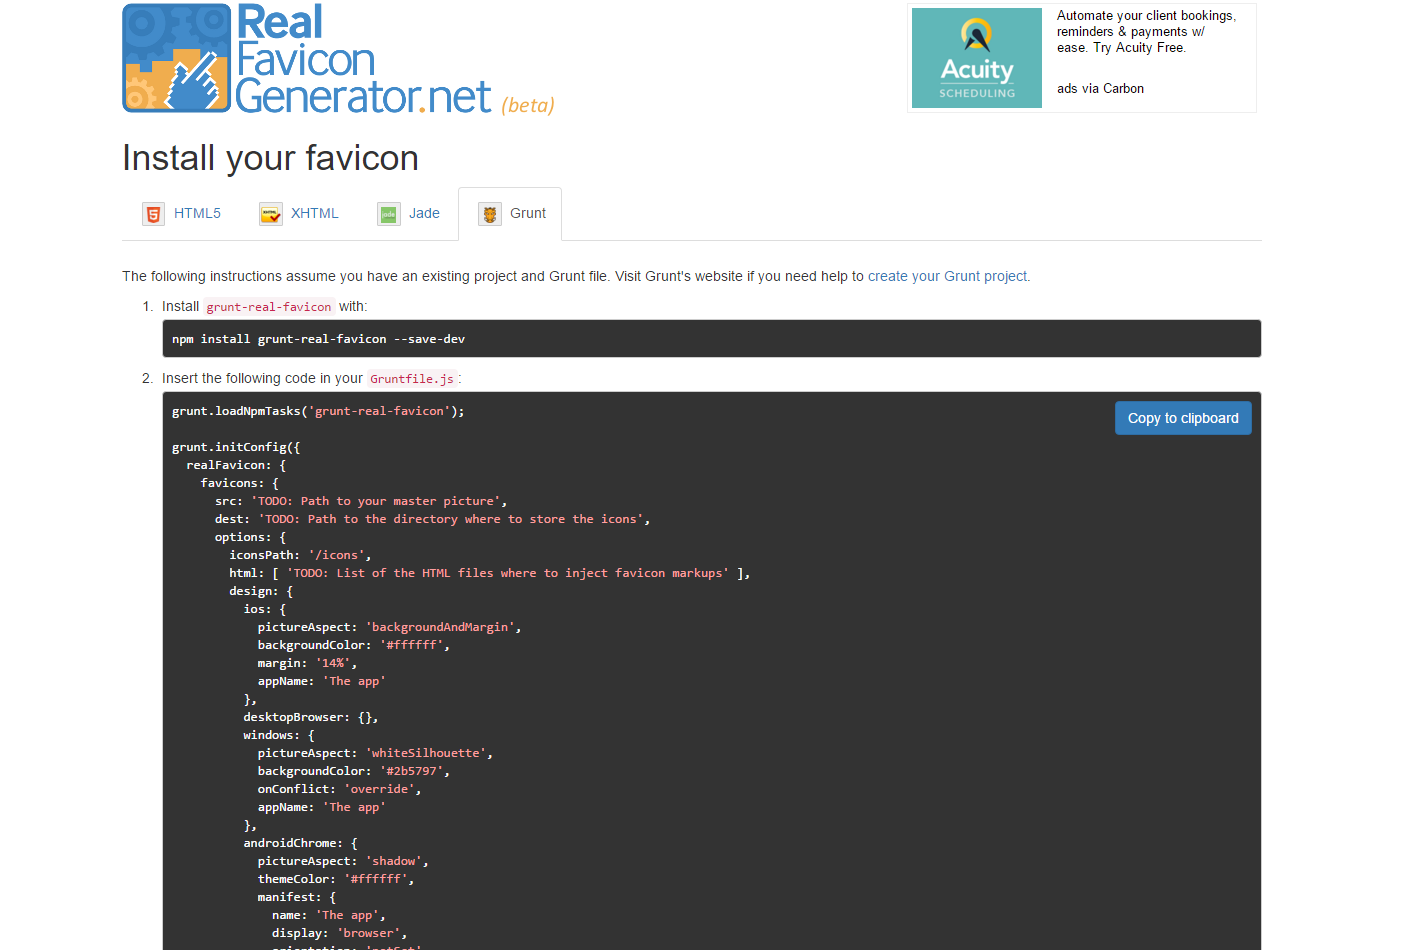Open the 'create your Grunt project' link

pos(947,276)
